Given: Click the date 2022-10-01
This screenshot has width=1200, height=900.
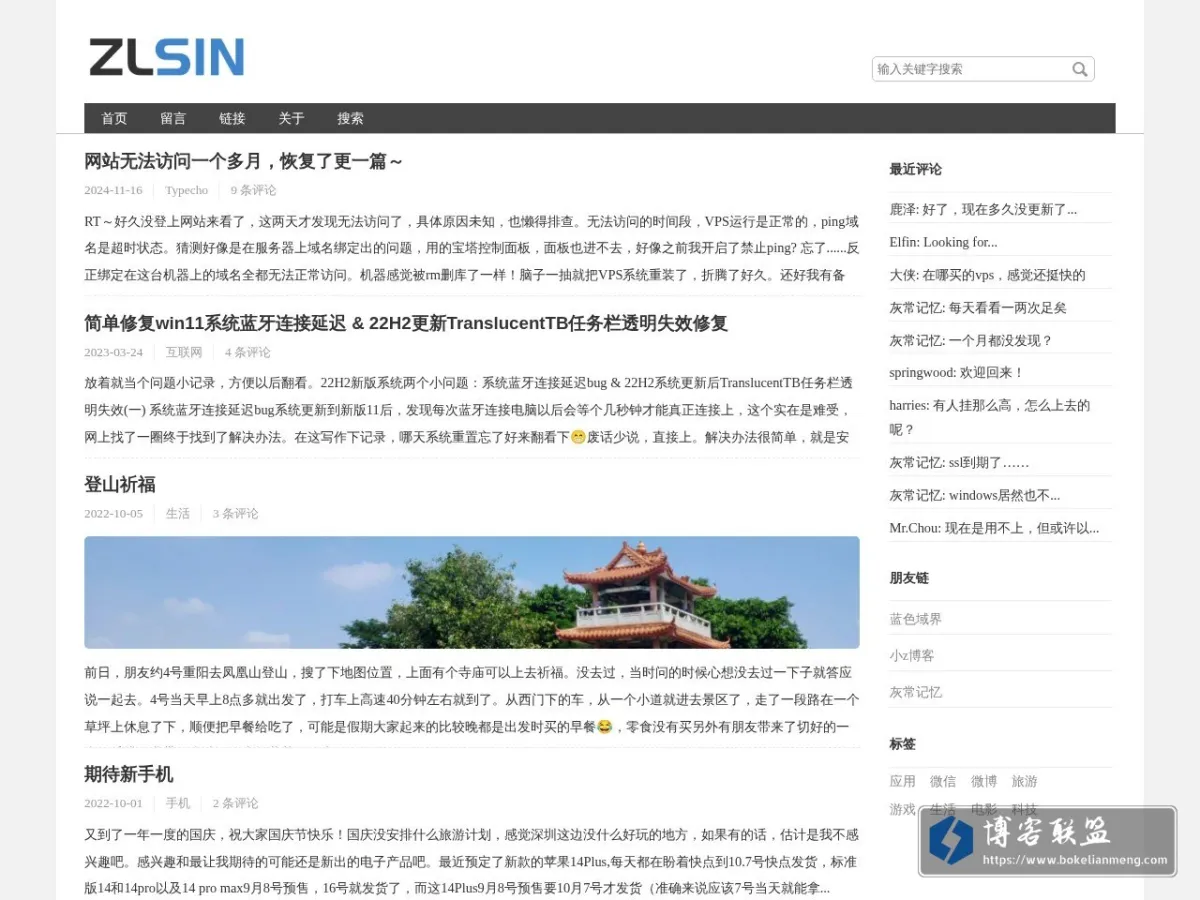Looking at the screenshot, I should [x=113, y=803].
